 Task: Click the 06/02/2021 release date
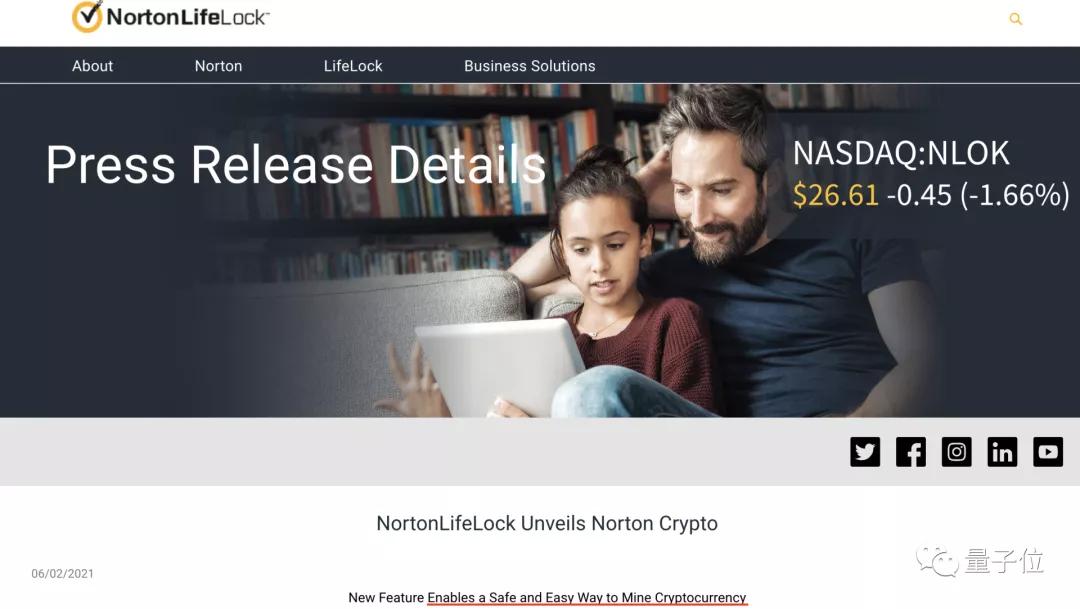point(63,573)
